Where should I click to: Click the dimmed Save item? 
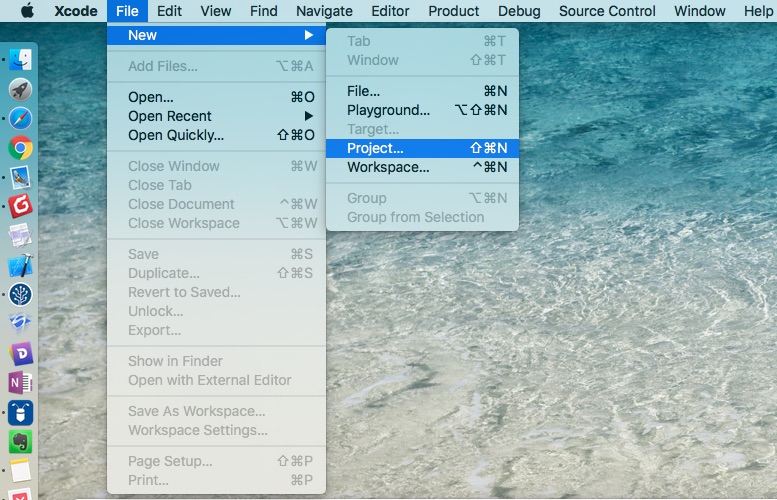point(217,254)
